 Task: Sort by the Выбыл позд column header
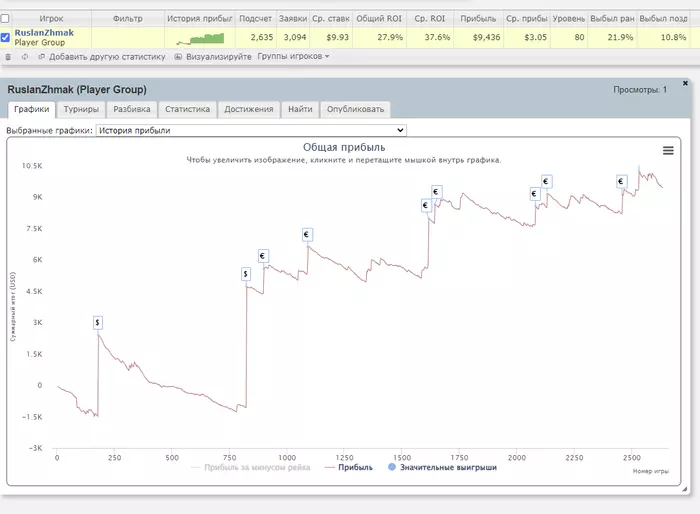663,19
